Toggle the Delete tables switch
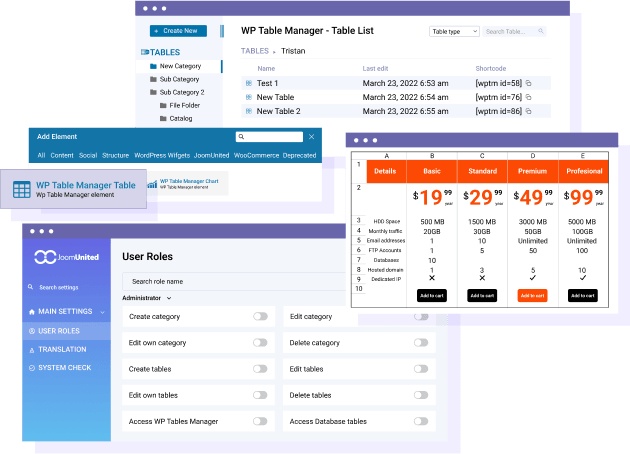Image resolution: width=630 pixels, height=454 pixels. click(x=421, y=395)
